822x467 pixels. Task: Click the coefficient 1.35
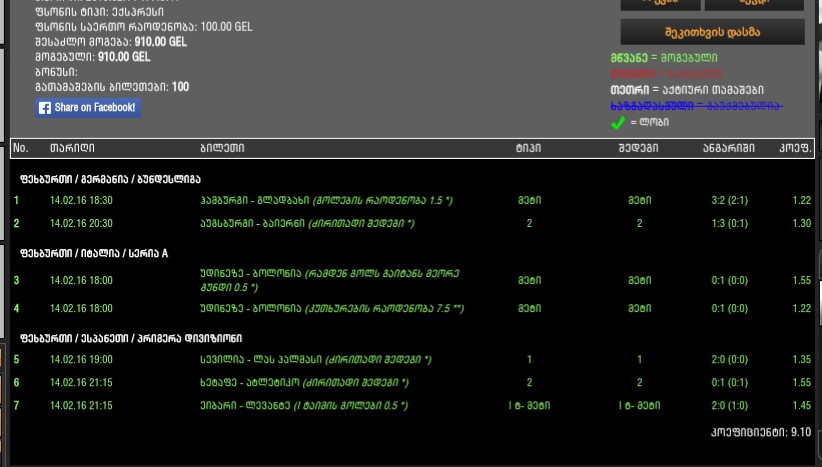(802, 360)
